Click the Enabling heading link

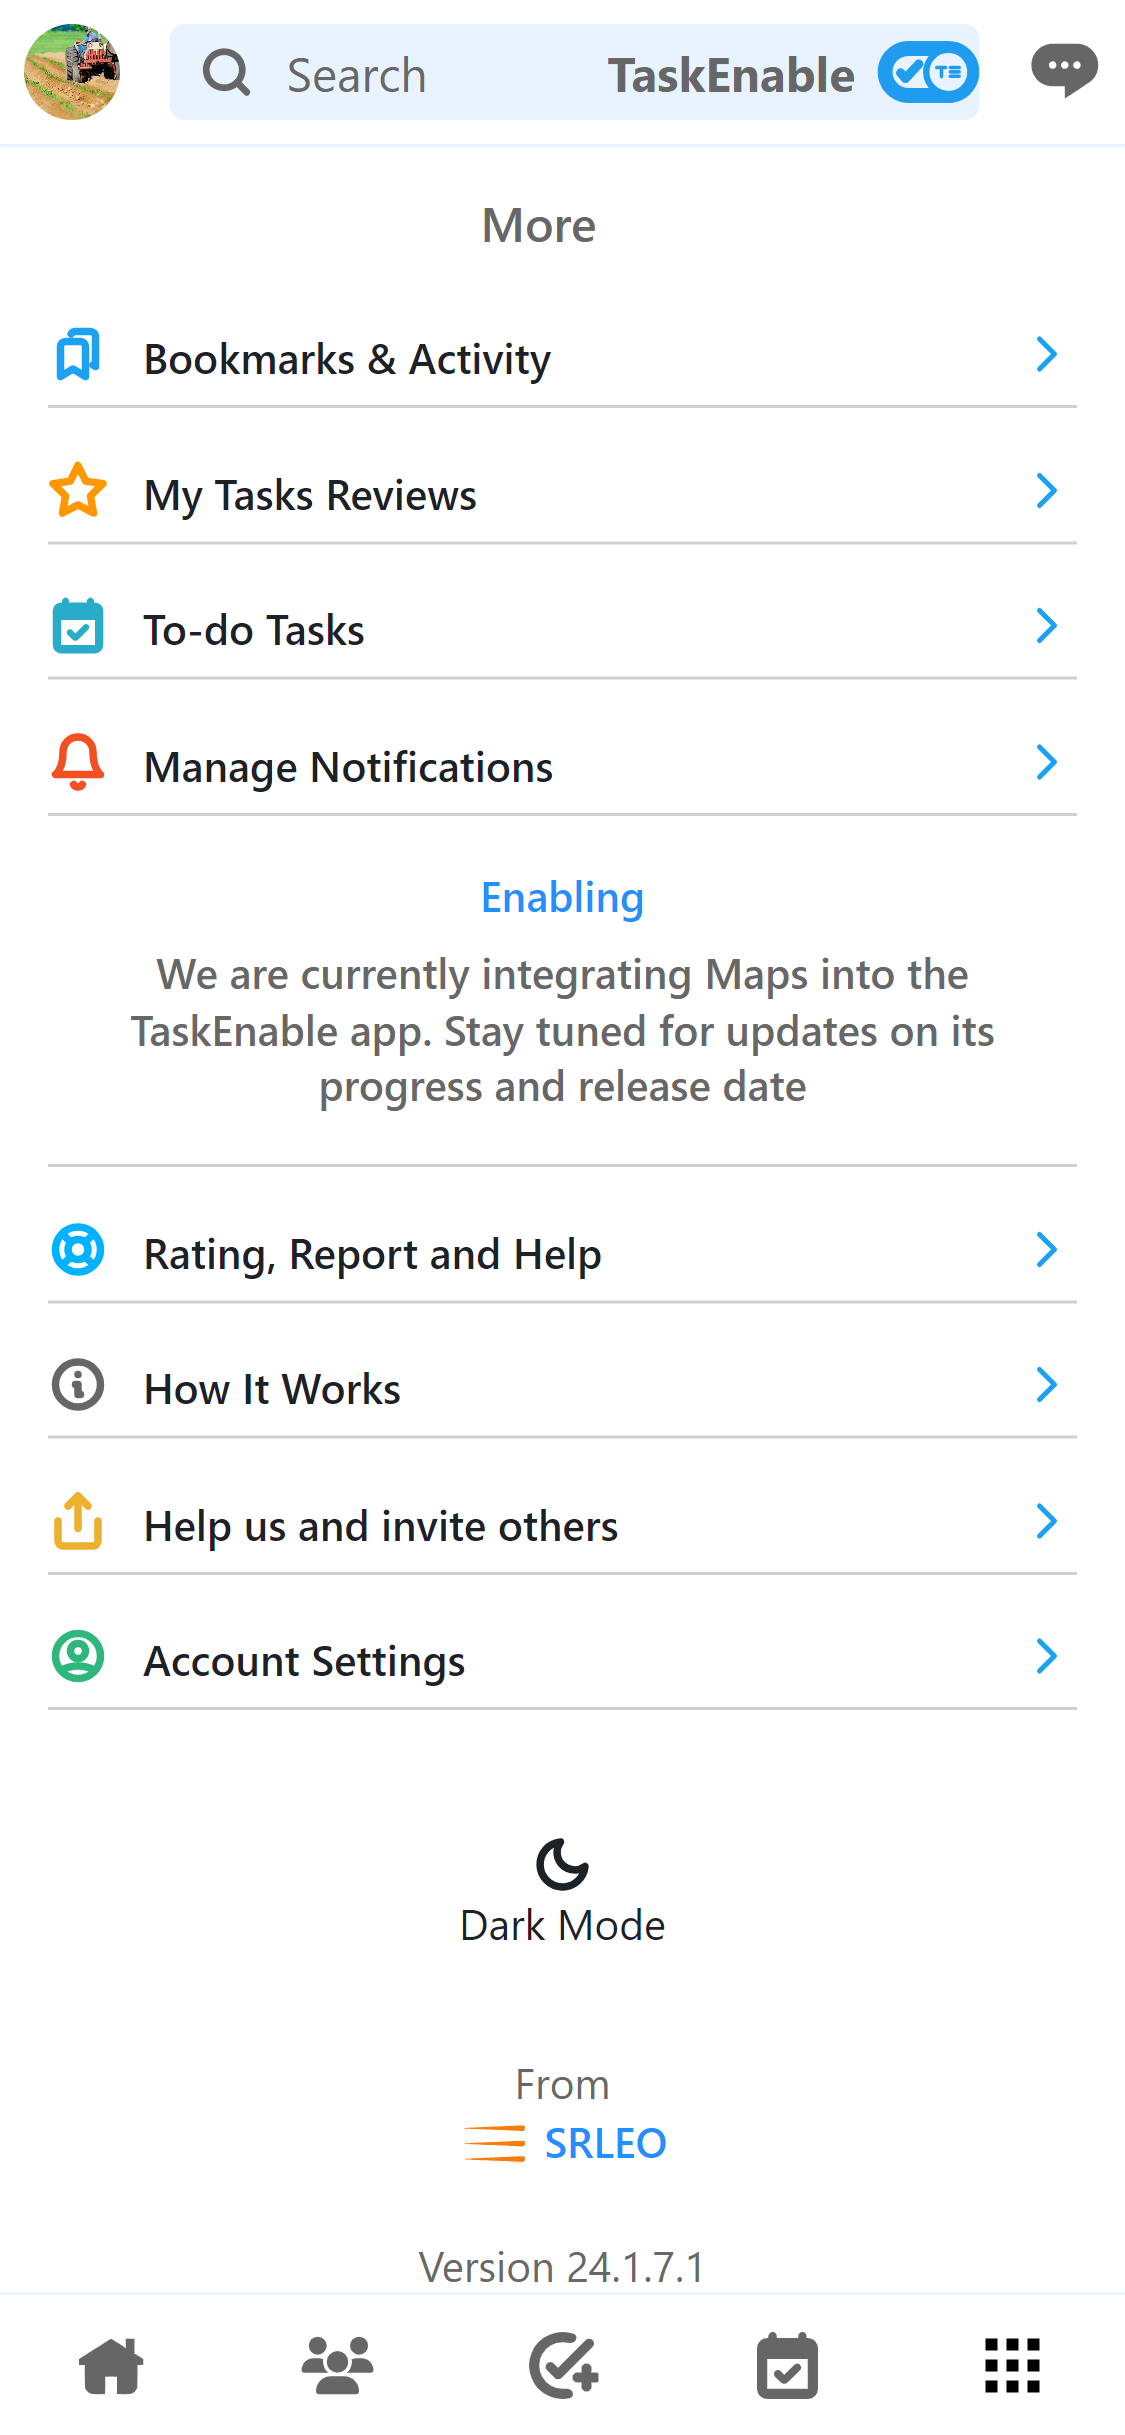(x=562, y=898)
